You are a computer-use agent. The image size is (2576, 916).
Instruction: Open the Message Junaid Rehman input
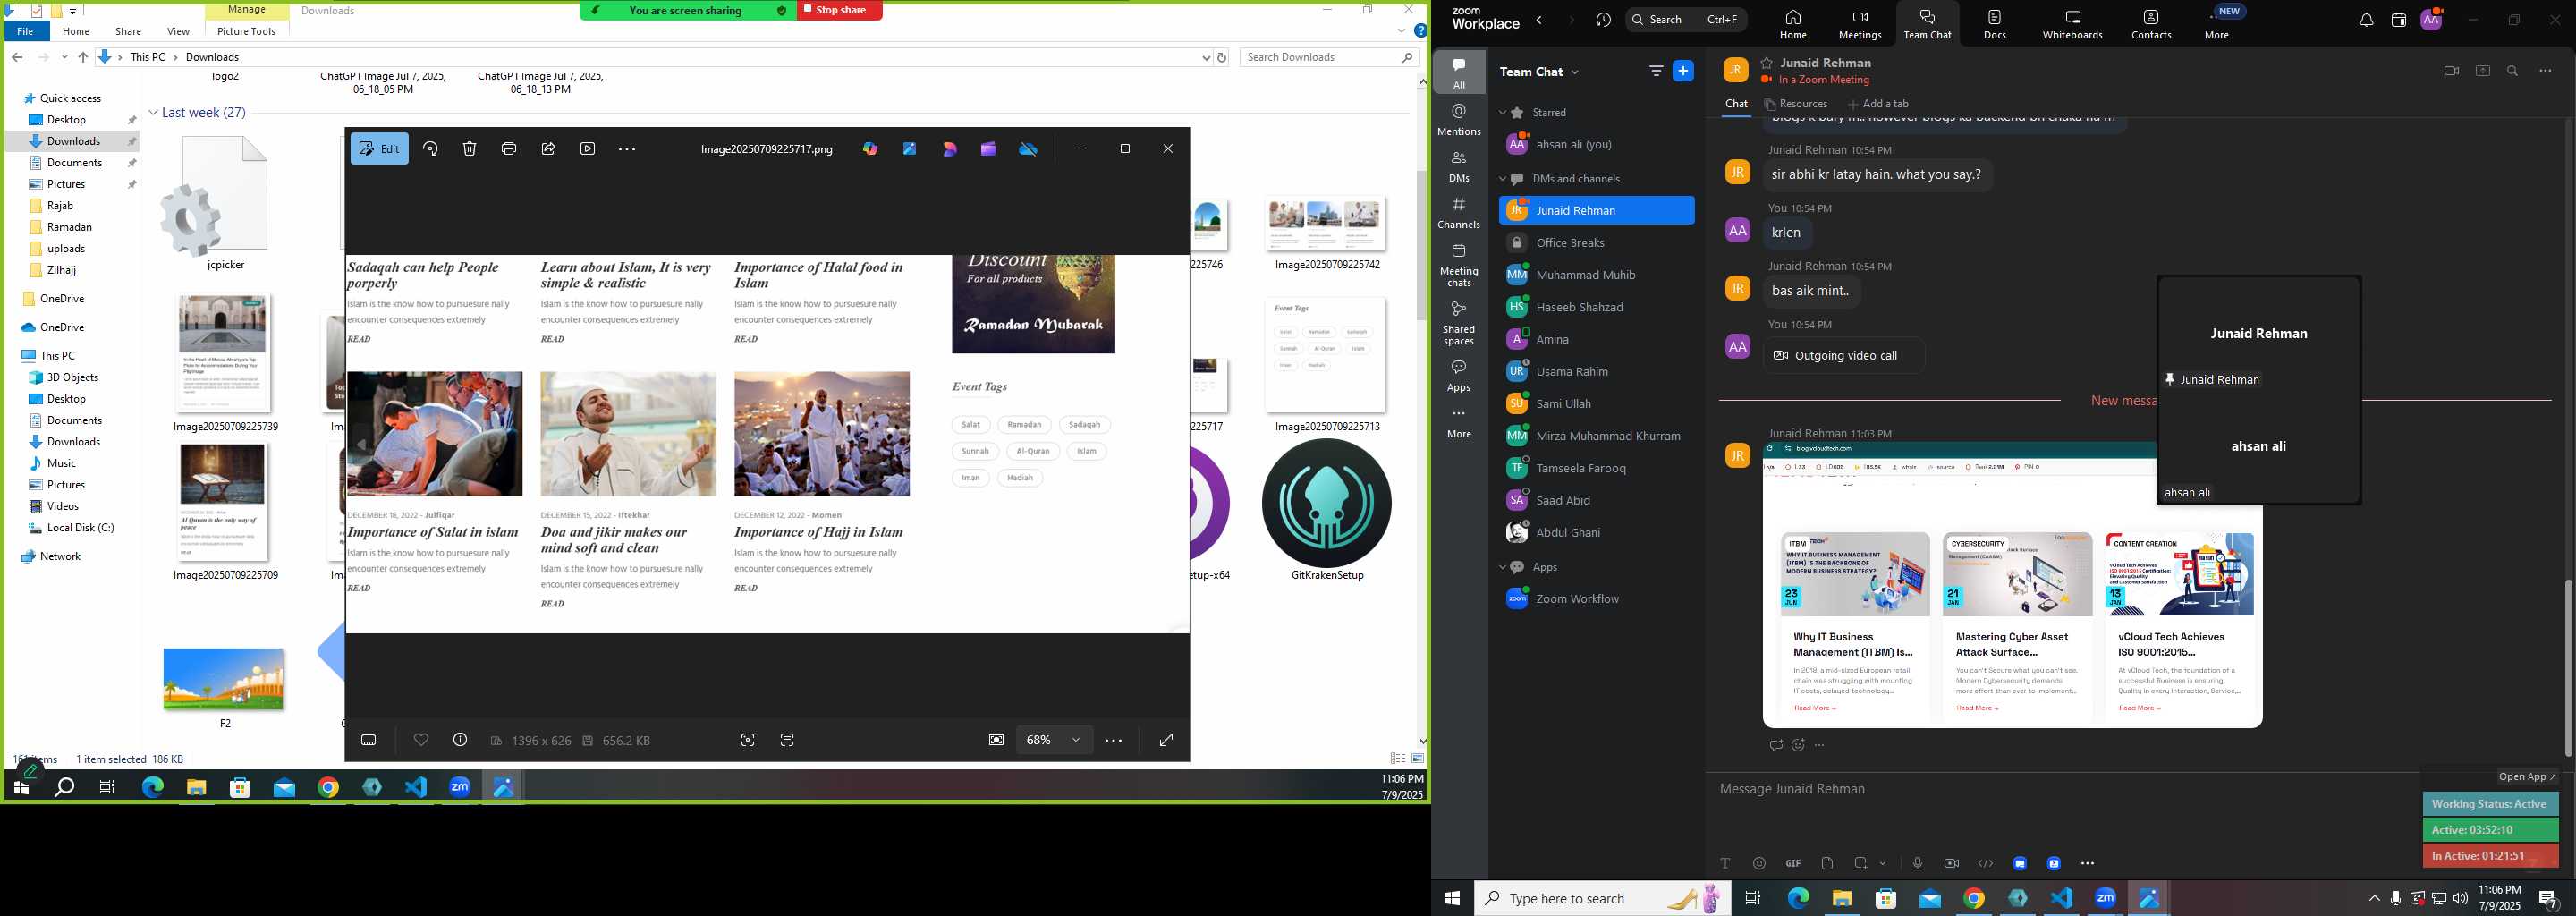(2060, 789)
